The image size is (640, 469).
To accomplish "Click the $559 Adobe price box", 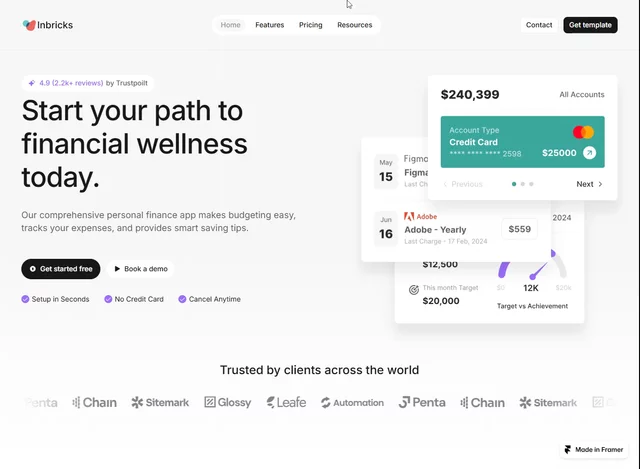I will [520, 229].
